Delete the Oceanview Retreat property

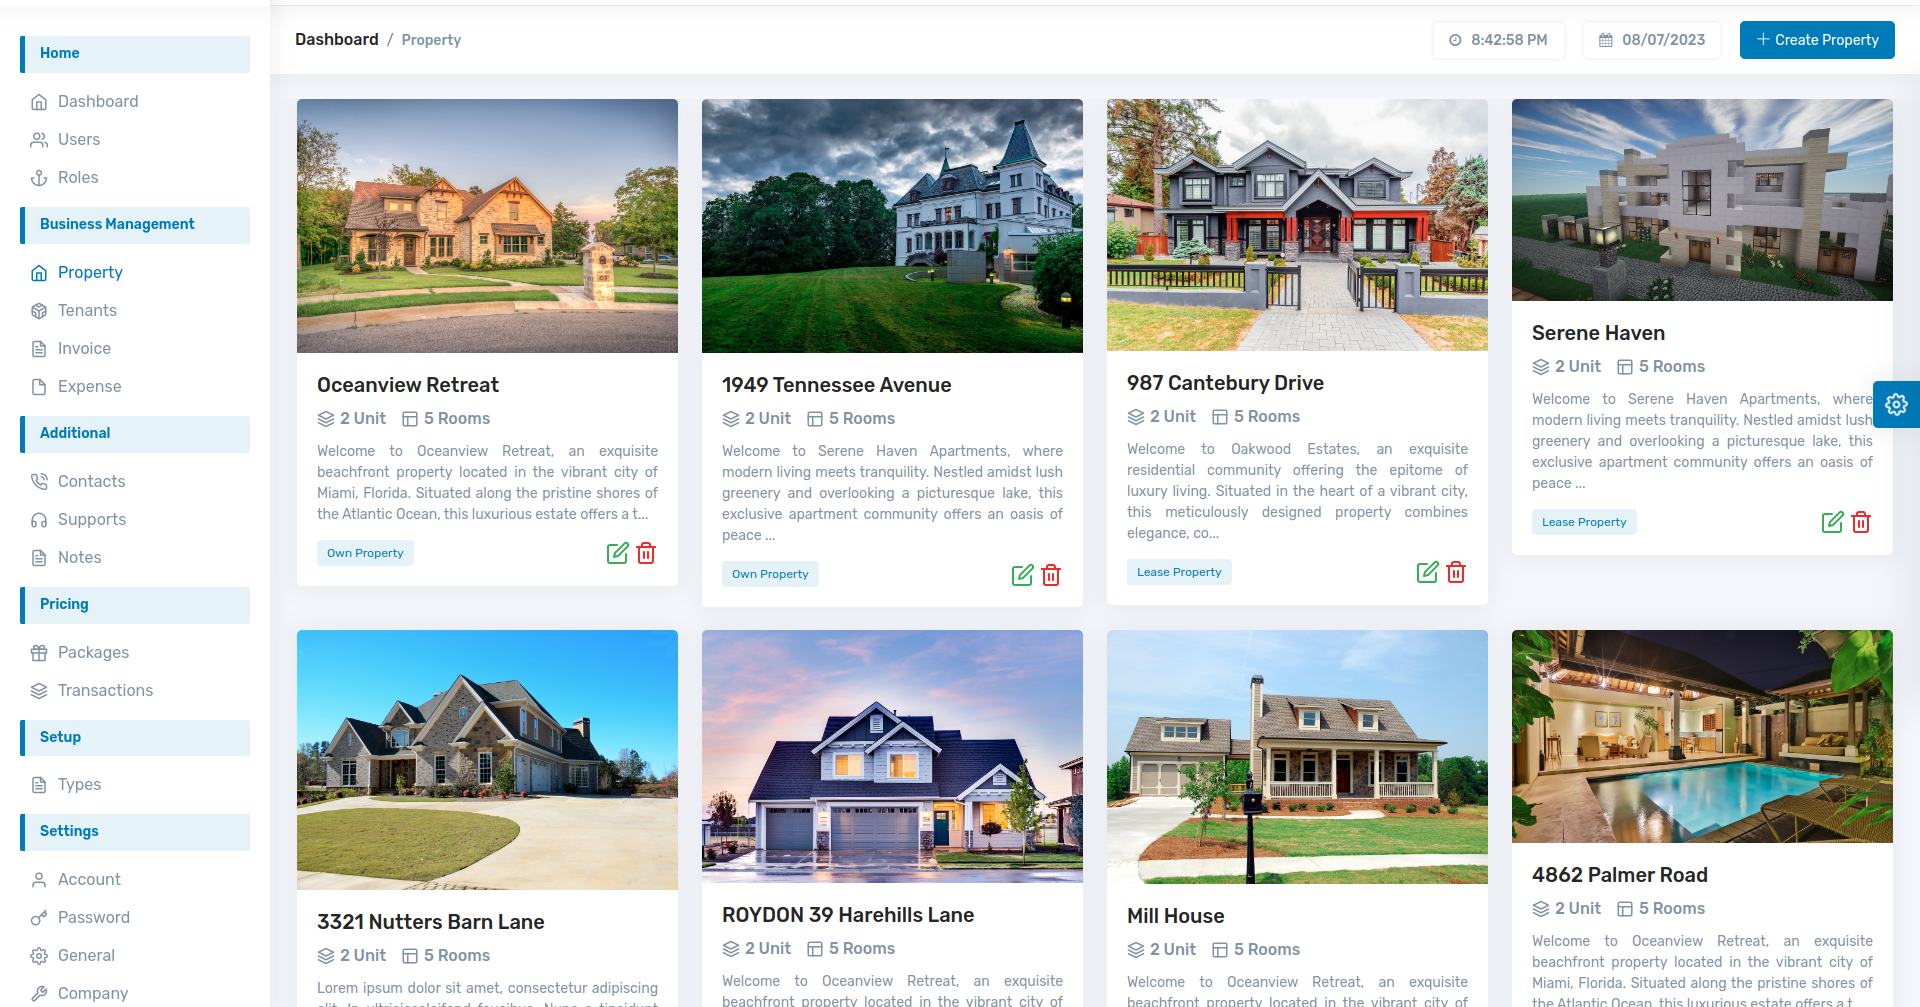point(646,553)
